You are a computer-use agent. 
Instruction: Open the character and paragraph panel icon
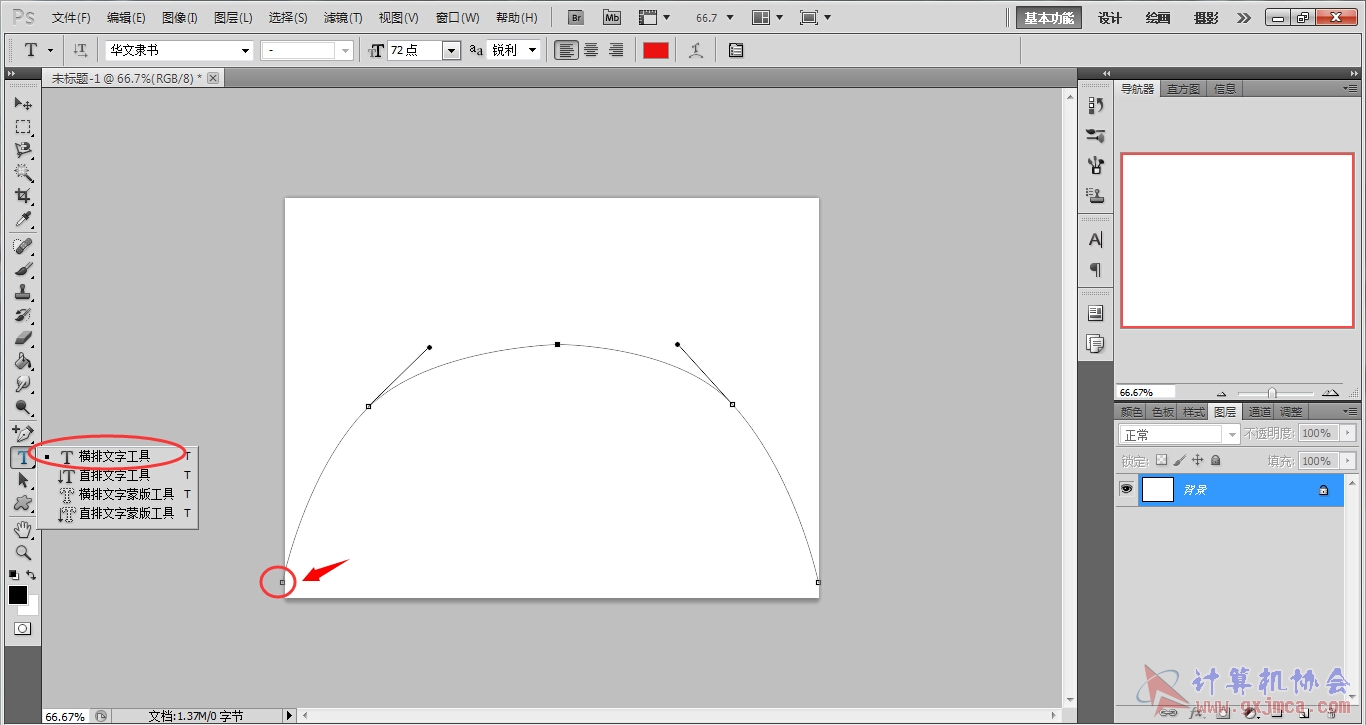(736, 50)
